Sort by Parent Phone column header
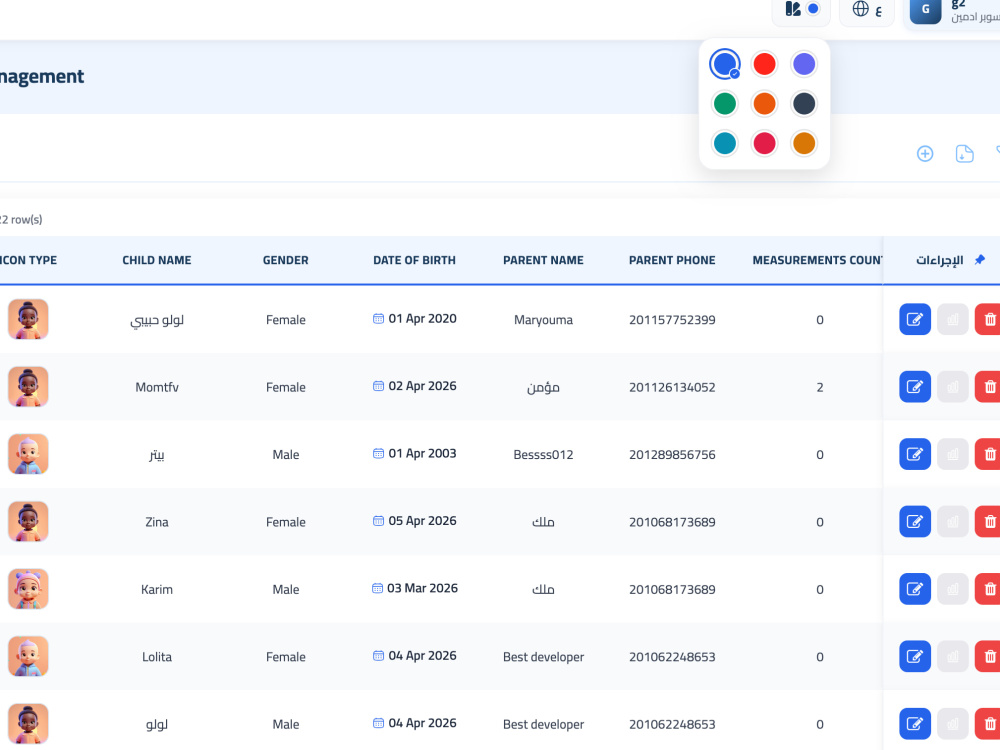The image size is (1000, 750). (672, 260)
